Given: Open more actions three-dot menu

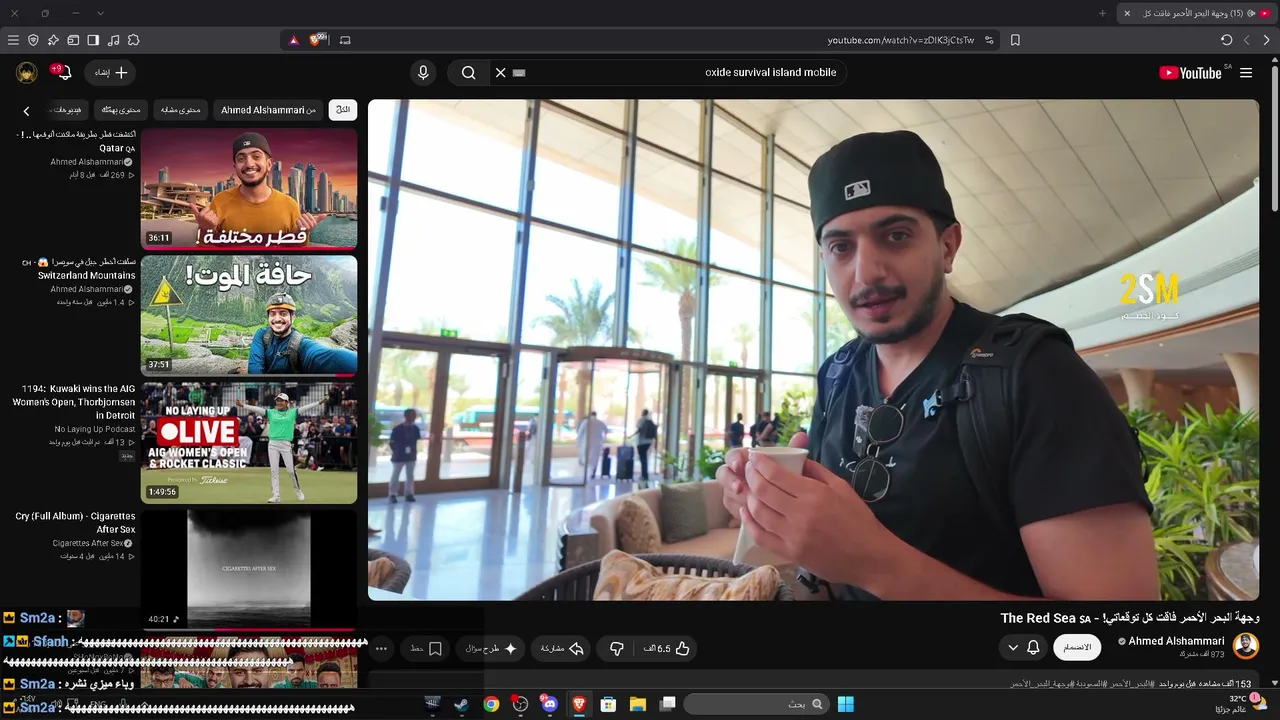Looking at the screenshot, I should tap(381, 649).
